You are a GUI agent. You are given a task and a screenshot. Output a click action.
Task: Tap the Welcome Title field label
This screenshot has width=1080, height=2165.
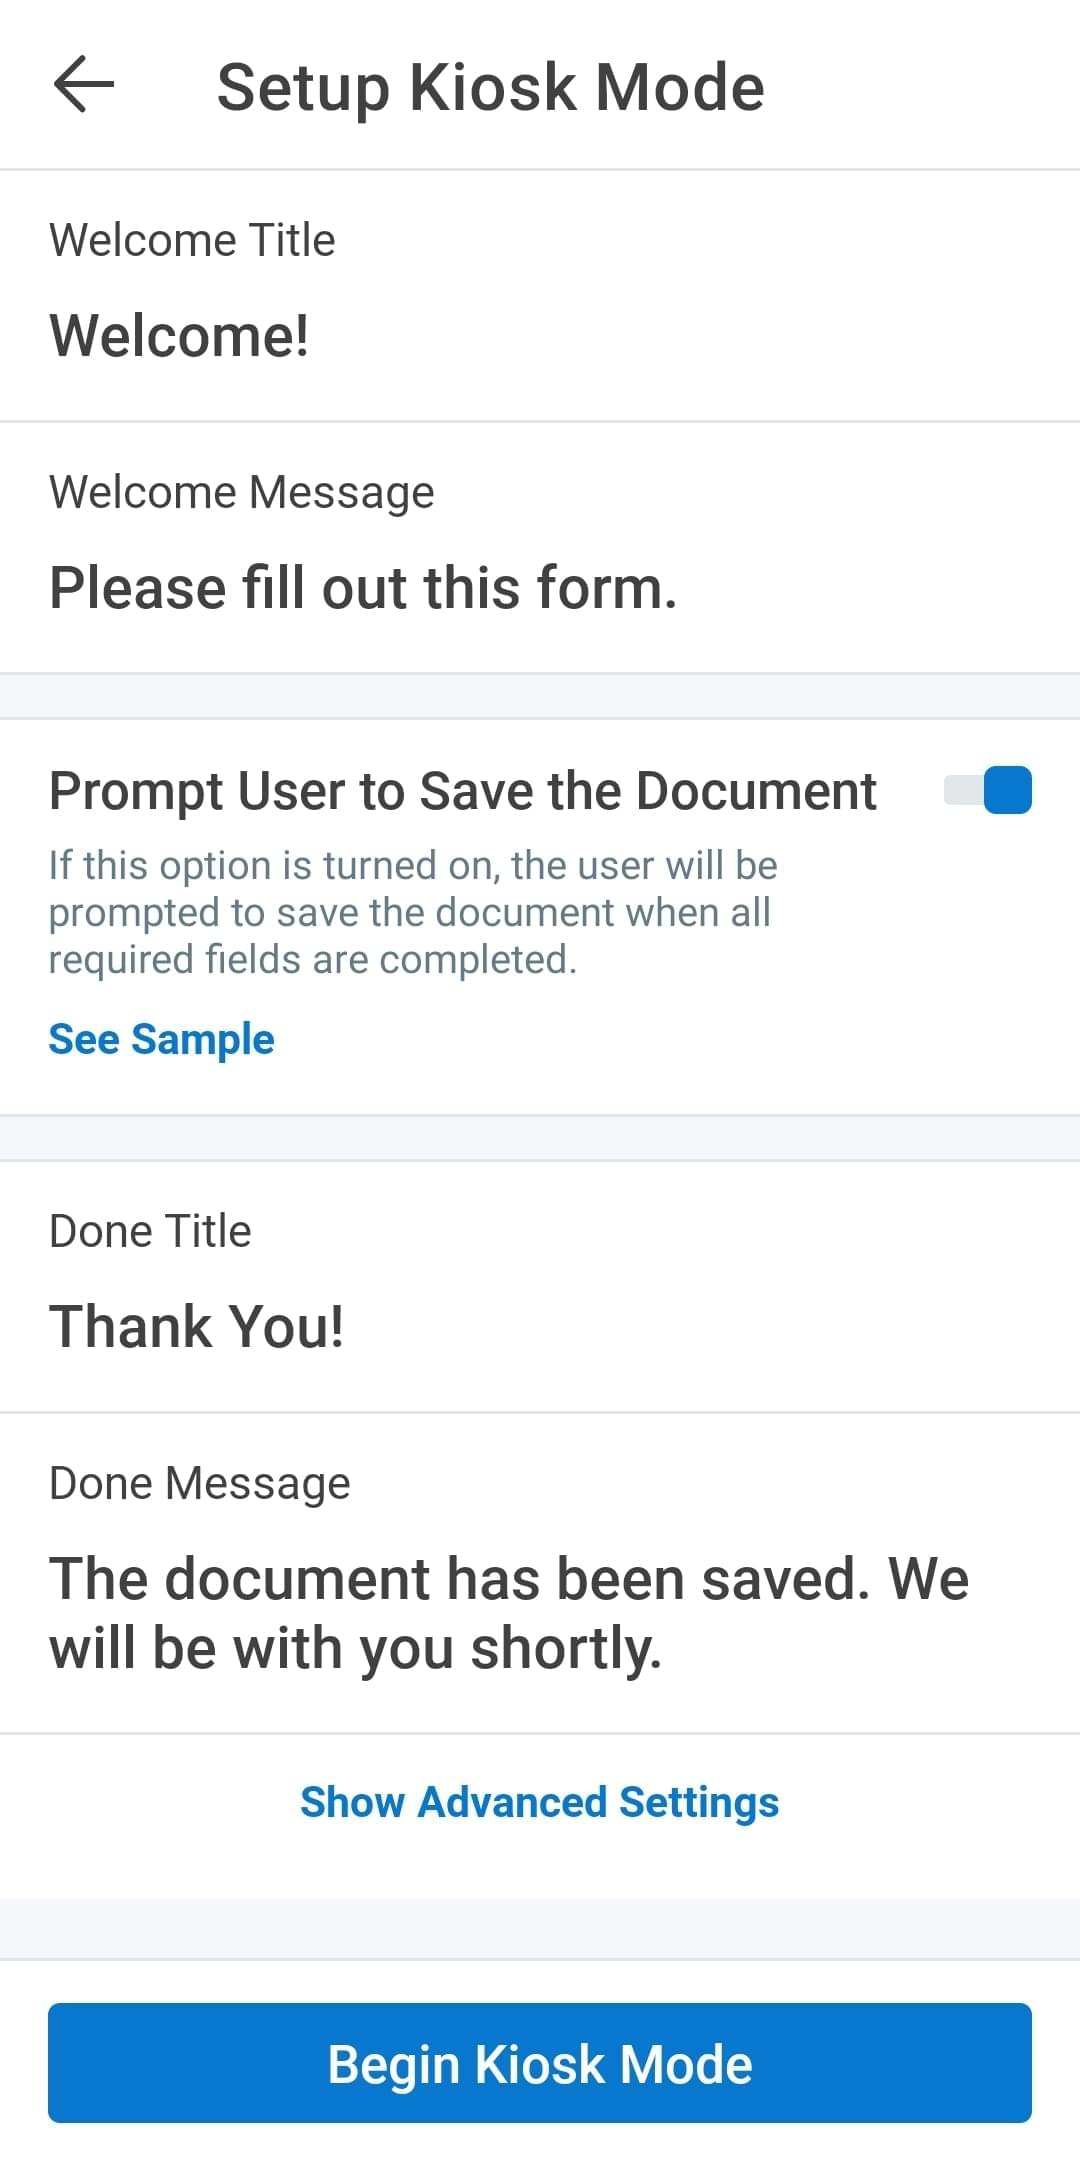click(192, 240)
